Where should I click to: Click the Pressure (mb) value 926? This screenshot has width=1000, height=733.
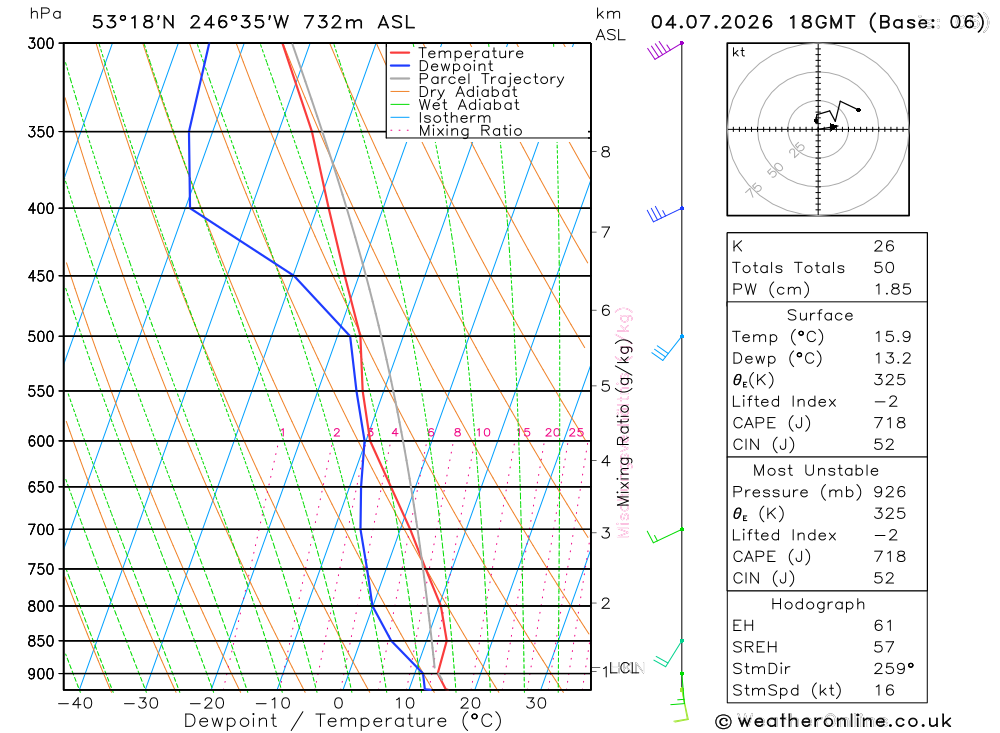[890, 492]
